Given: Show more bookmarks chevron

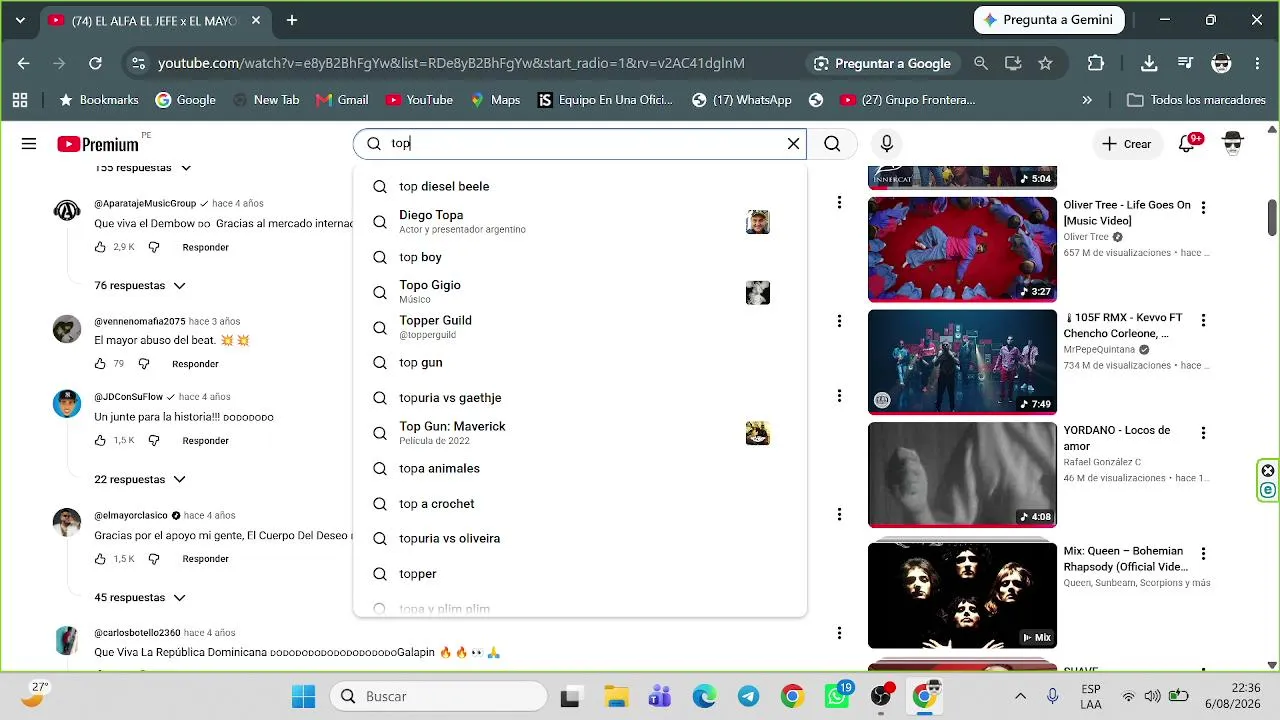Looking at the screenshot, I should pos(1087,100).
